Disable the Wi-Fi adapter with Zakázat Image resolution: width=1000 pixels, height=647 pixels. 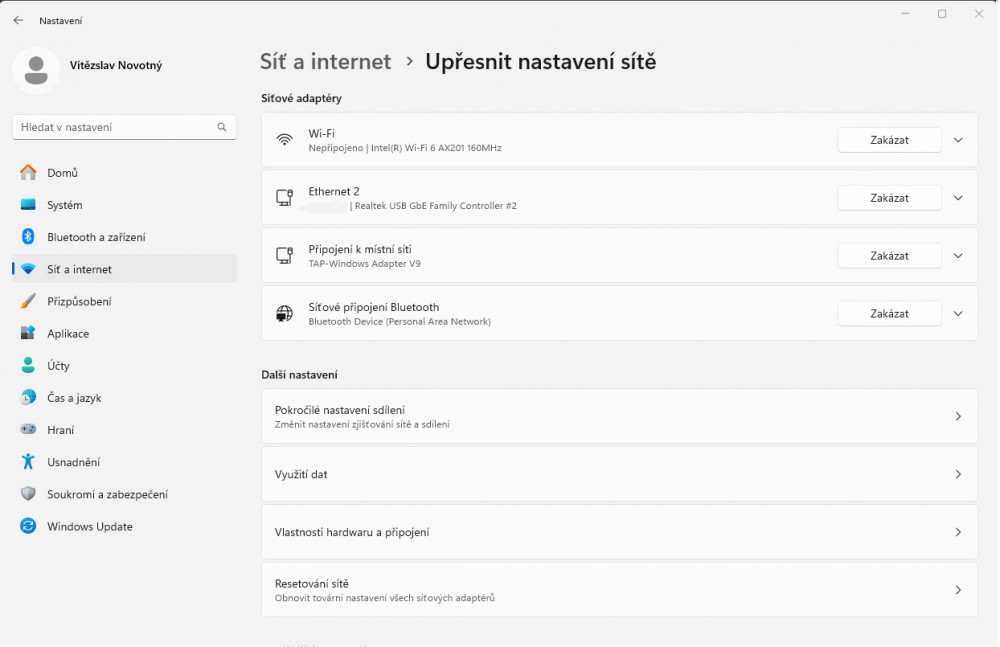coord(889,140)
